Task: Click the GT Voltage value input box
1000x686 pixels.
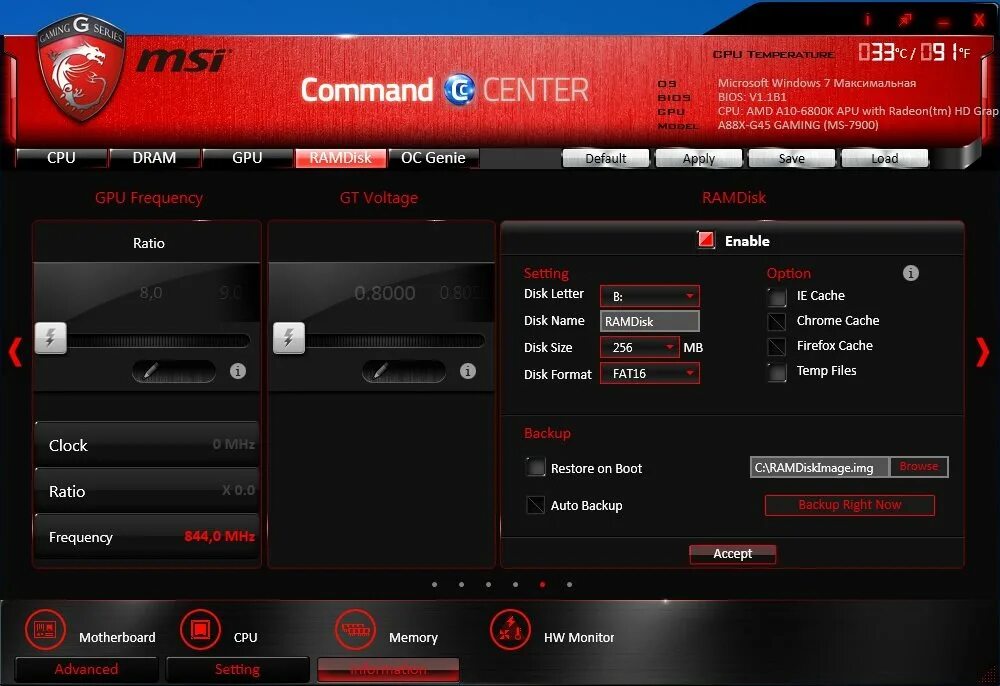Action: tap(404, 371)
